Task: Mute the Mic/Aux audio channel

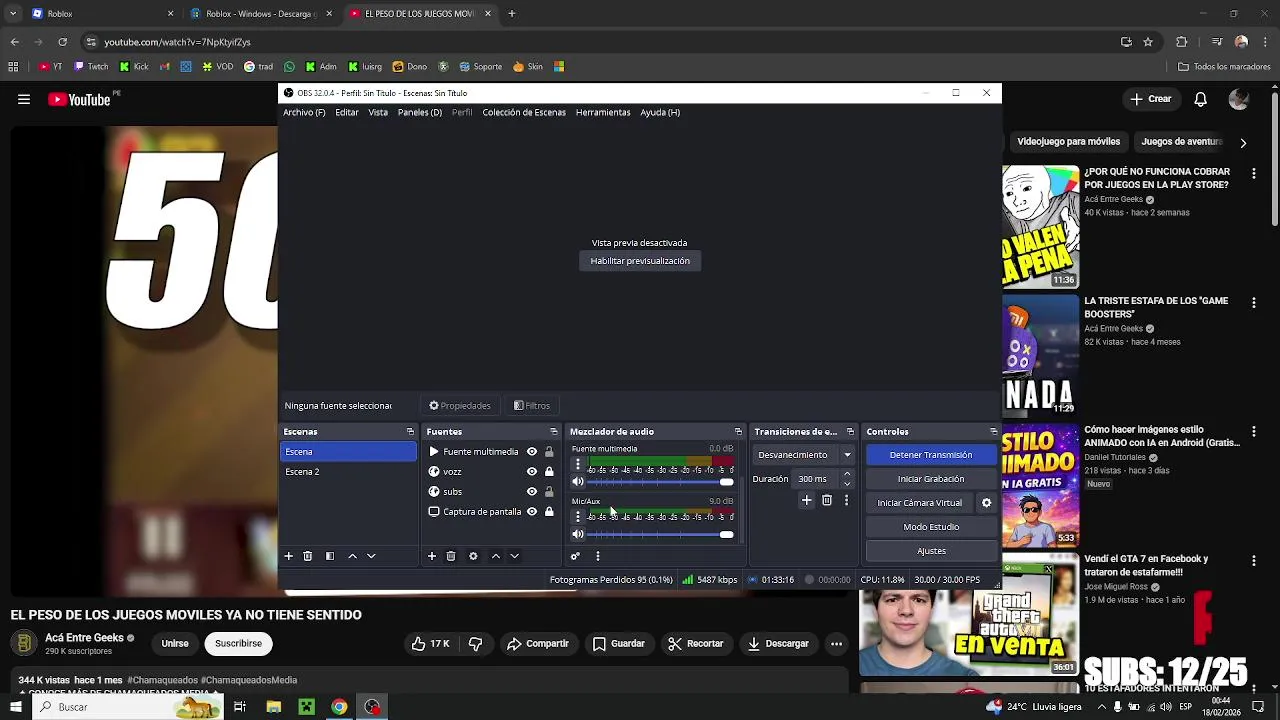Action: coord(577,534)
